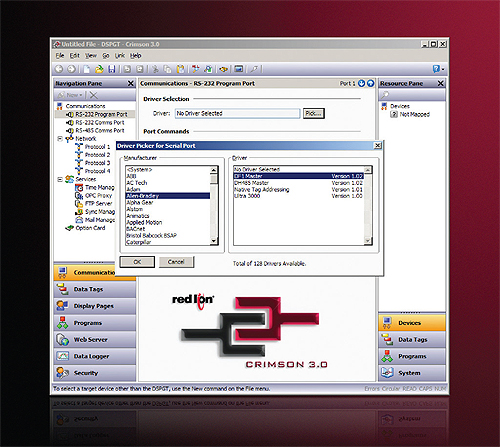
Task: Open the Data Logger section
Action: click(95, 356)
